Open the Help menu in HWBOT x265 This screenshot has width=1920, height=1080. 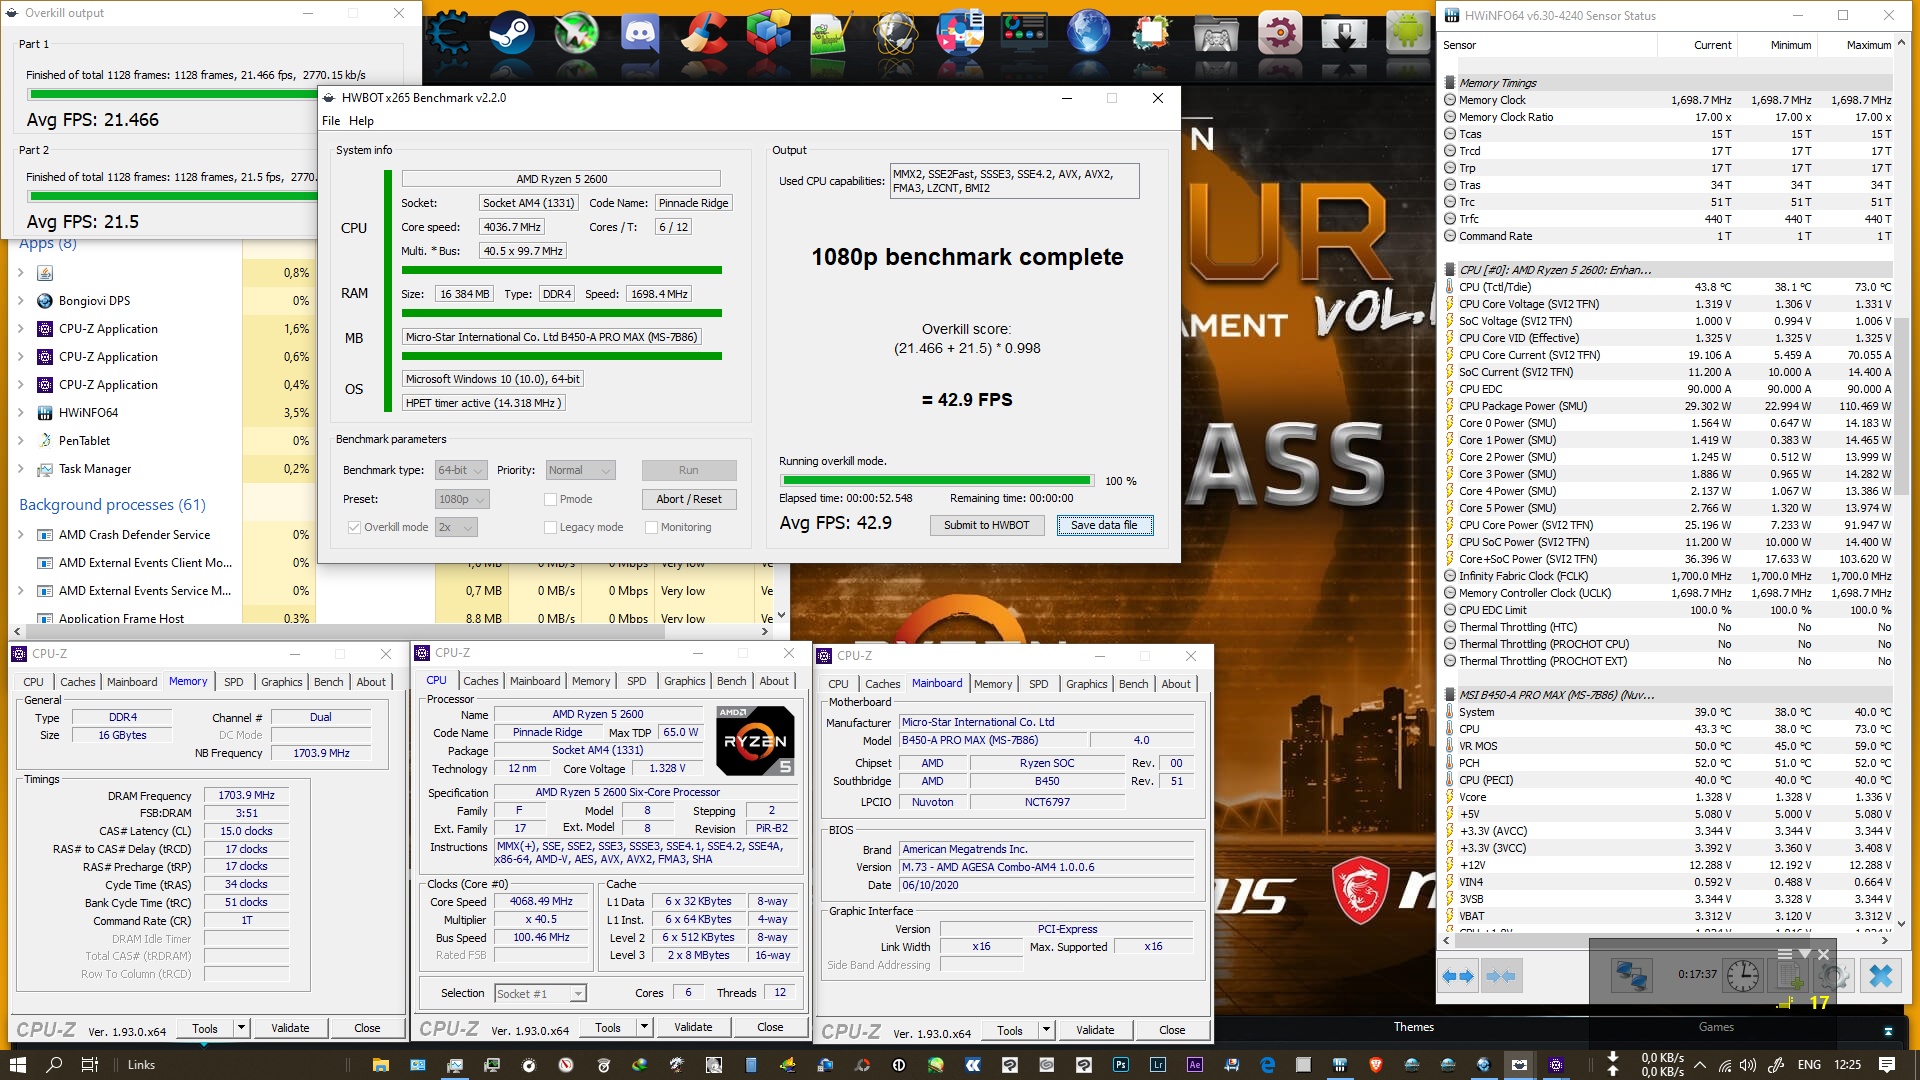tap(361, 121)
